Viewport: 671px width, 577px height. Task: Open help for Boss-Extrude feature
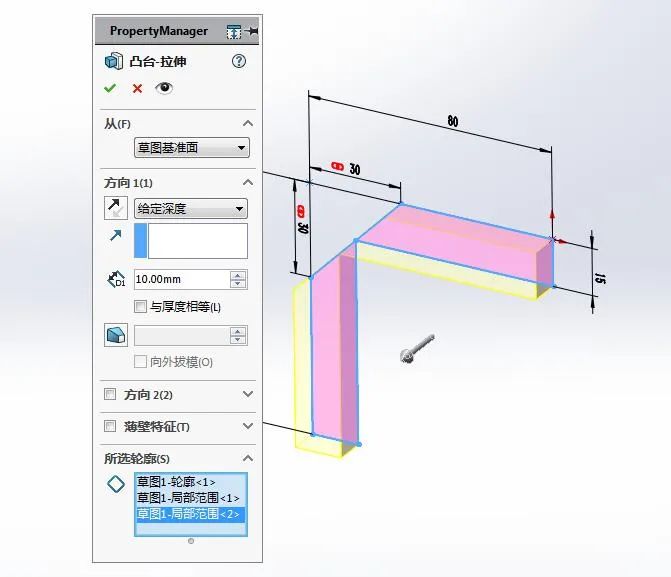(x=239, y=61)
